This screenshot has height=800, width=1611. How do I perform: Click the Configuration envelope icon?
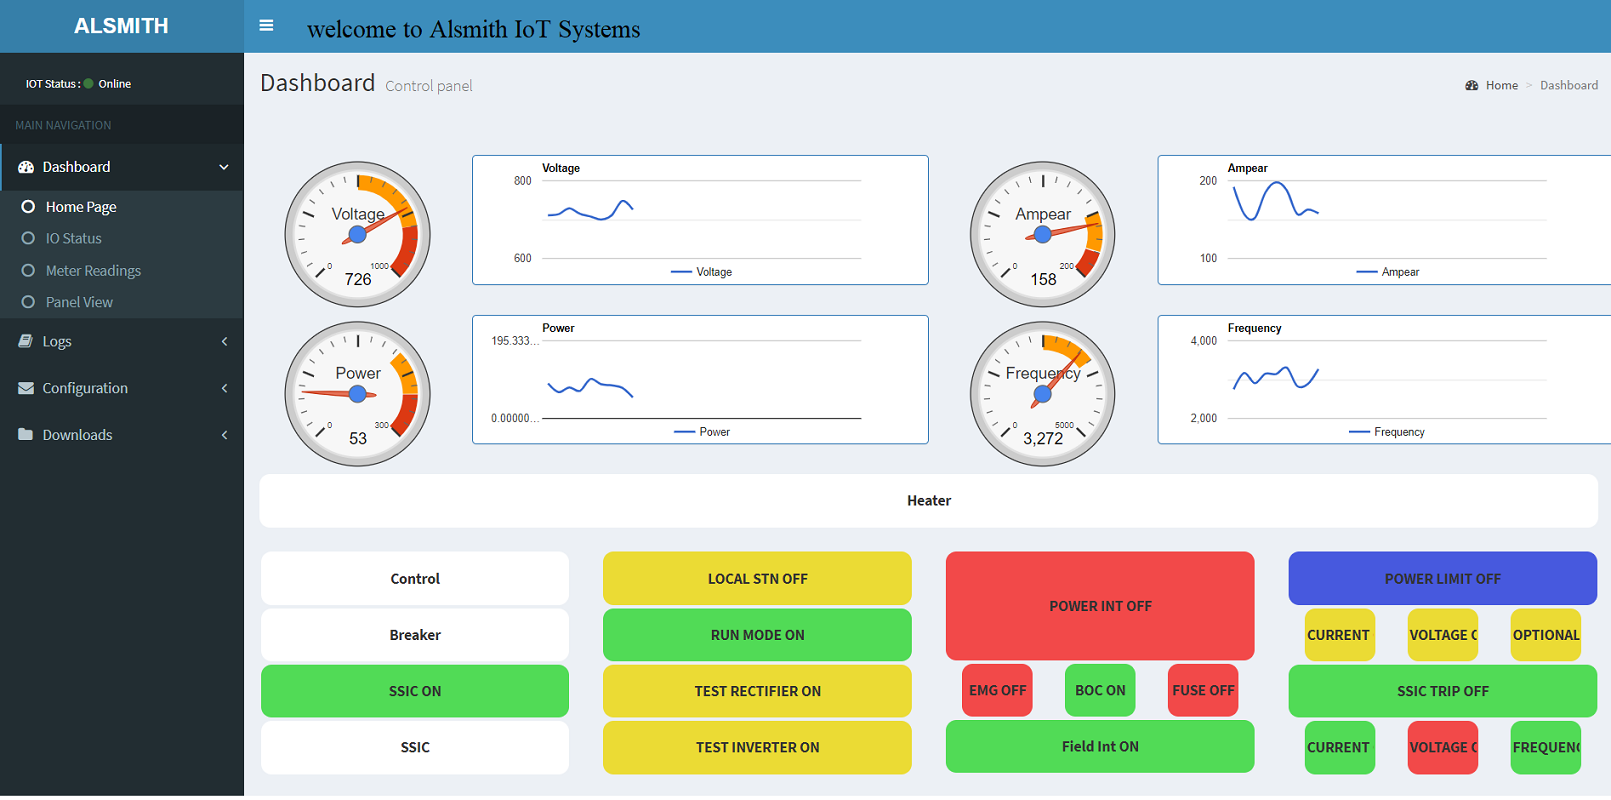click(26, 388)
